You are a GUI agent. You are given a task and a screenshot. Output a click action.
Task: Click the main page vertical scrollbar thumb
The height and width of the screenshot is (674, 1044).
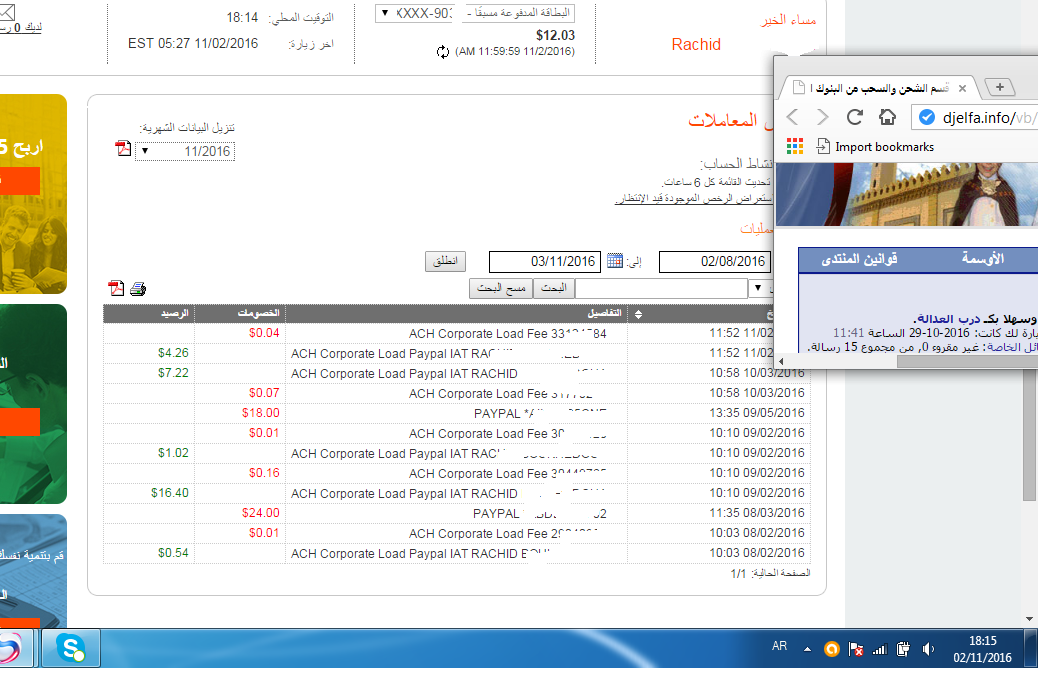(1029, 433)
